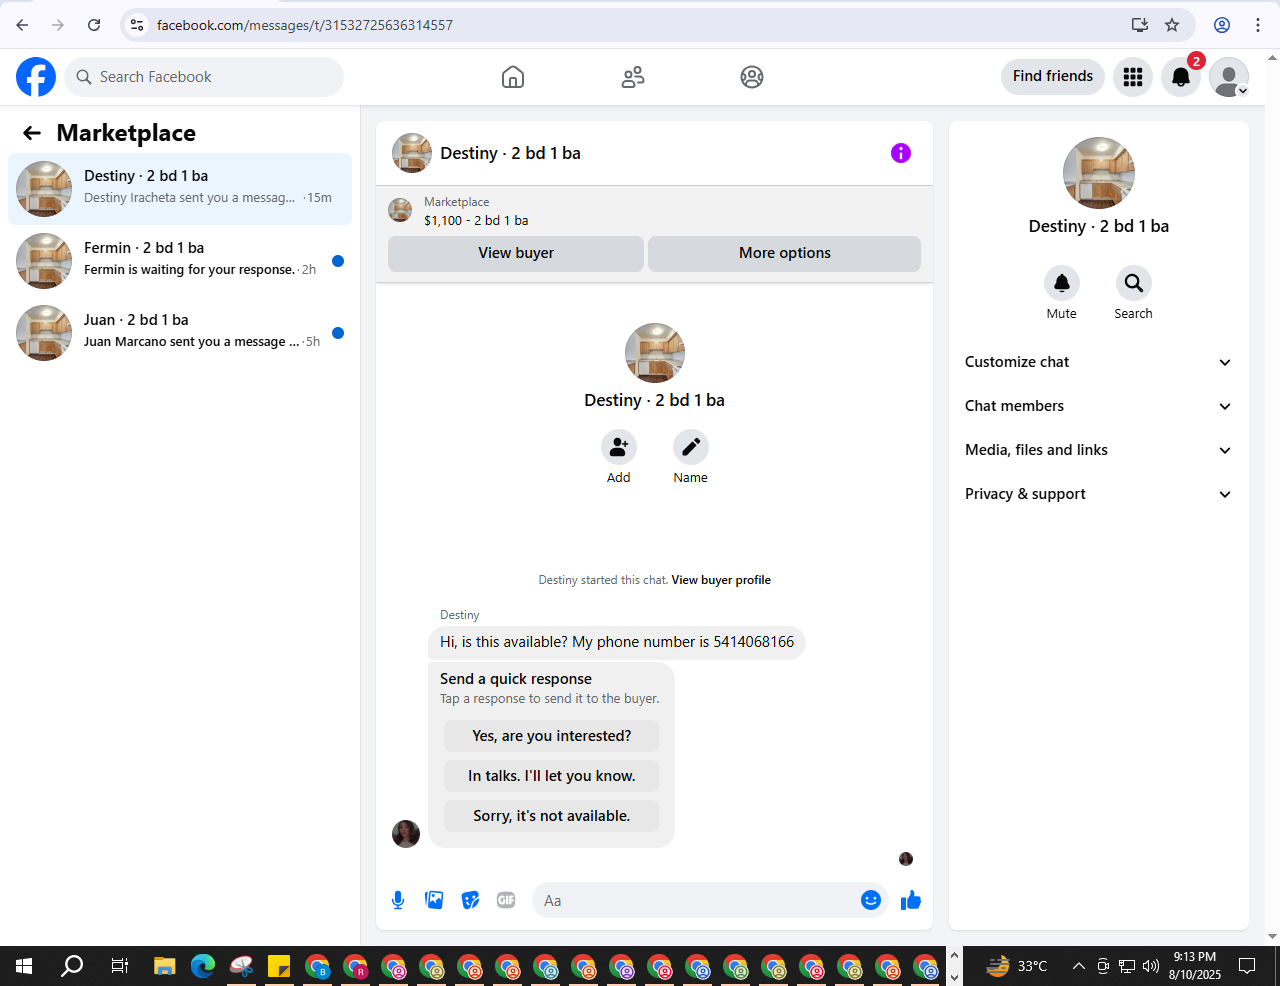The width and height of the screenshot is (1280, 986).
Task: Open the Chrome profile icon
Action: 1222,25
